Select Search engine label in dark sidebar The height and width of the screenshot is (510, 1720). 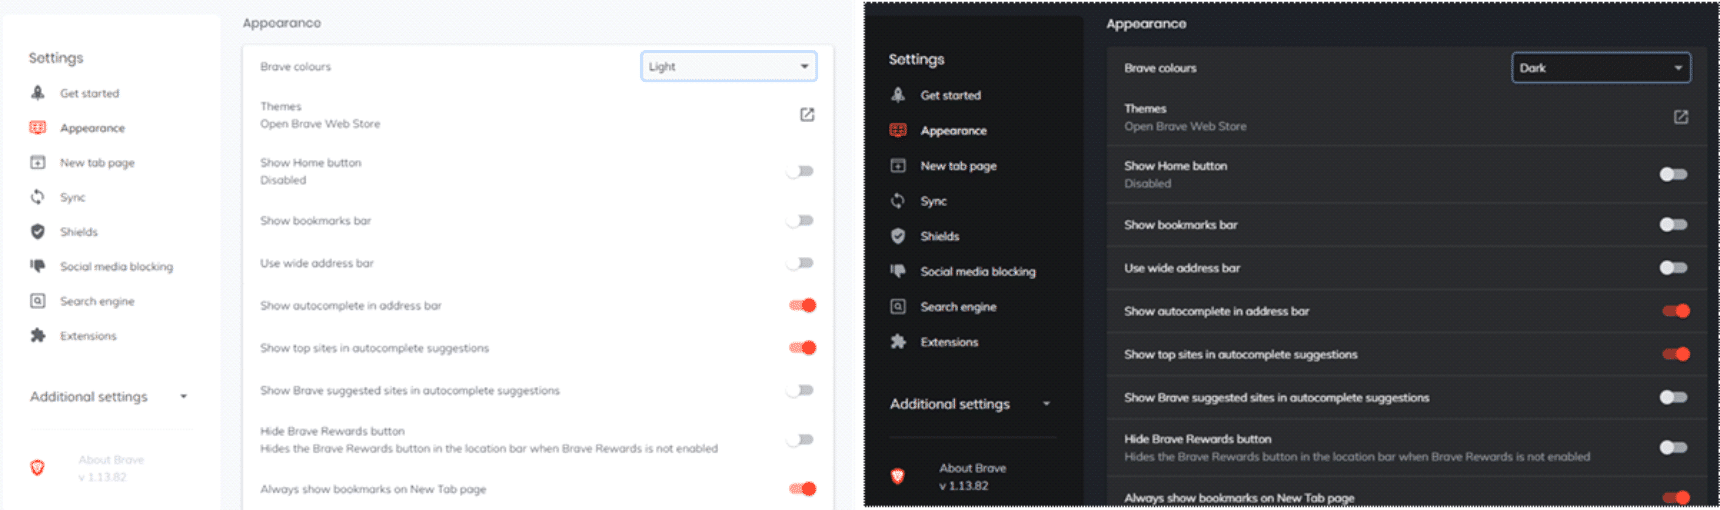click(958, 307)
